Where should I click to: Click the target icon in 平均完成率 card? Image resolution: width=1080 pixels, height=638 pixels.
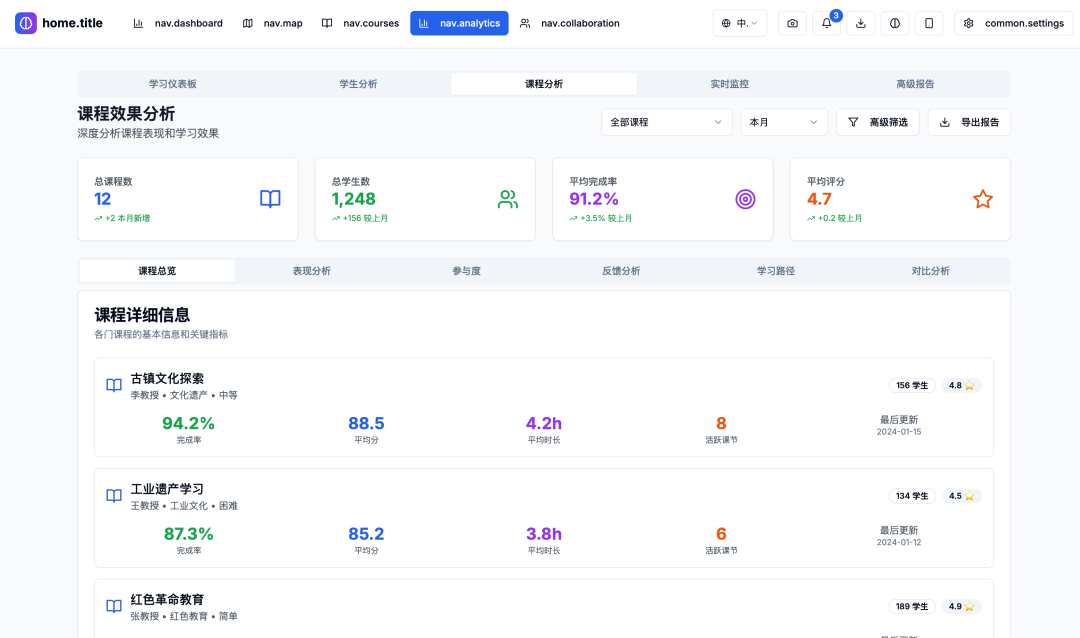click(745, 199)
